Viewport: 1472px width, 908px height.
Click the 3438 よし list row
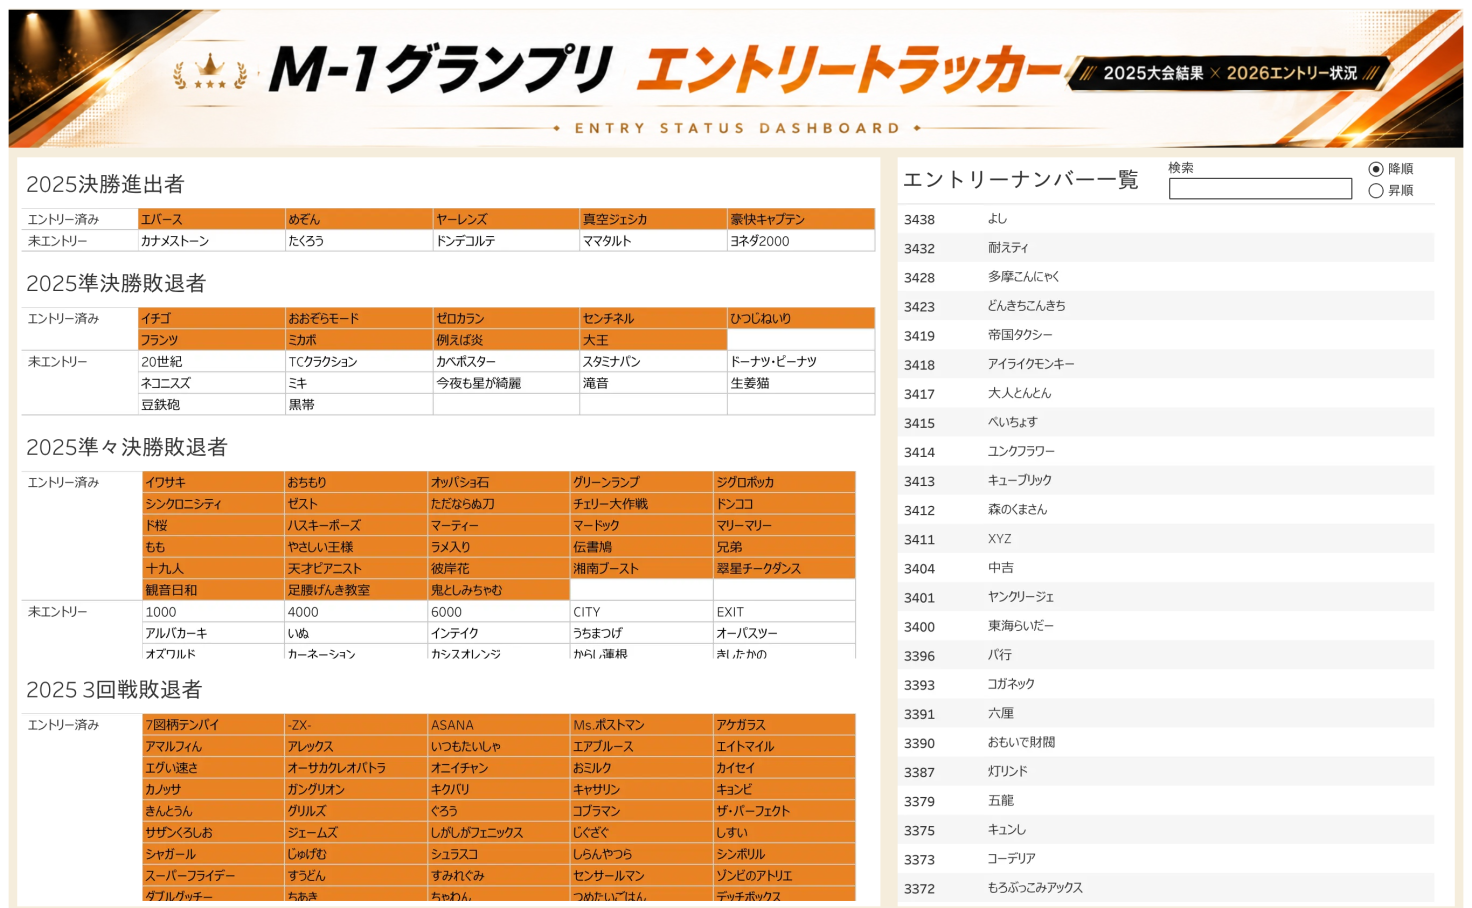tap(1166, 219)
